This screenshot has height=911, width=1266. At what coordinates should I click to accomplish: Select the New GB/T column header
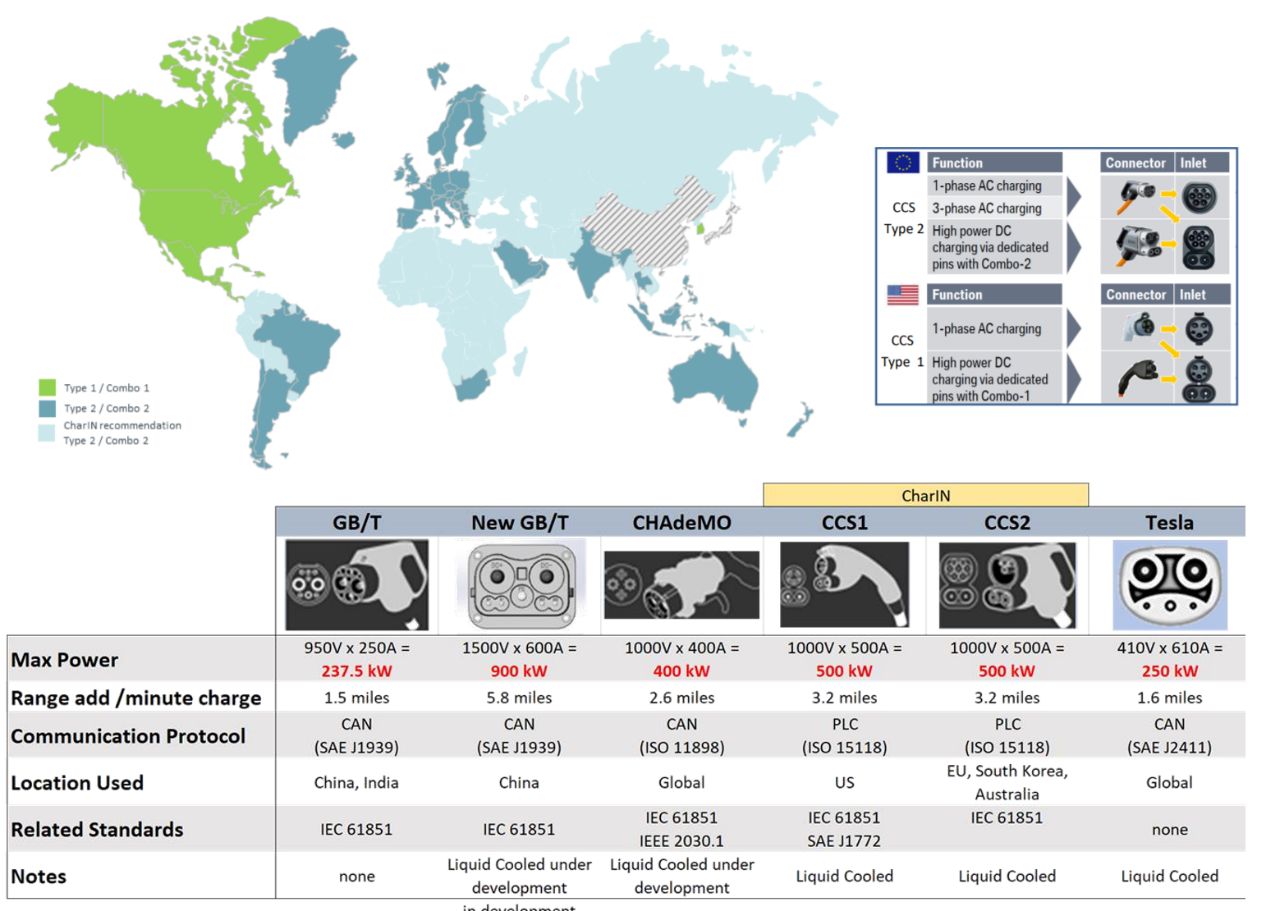click(519, 522)
